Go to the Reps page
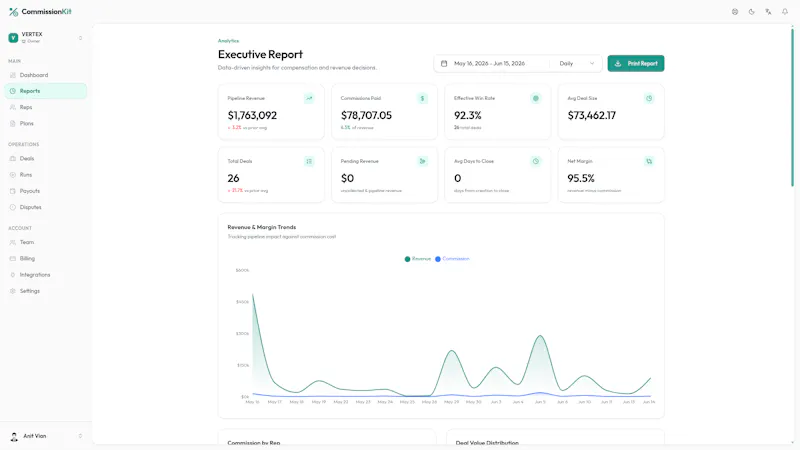800x450 pixels. point(45,107)
